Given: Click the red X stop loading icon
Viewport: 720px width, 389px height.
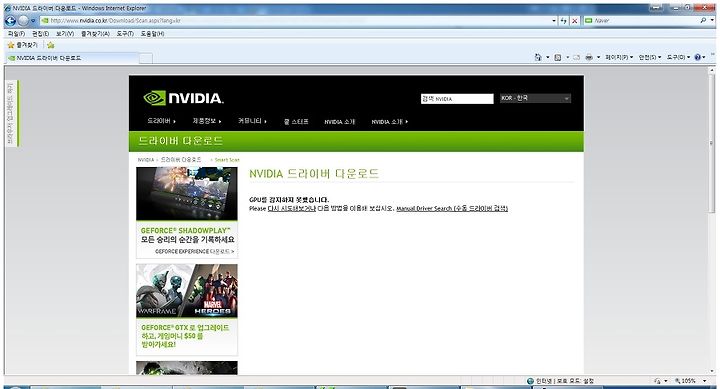Looking at the screenshot, I should tap(574, 21).
